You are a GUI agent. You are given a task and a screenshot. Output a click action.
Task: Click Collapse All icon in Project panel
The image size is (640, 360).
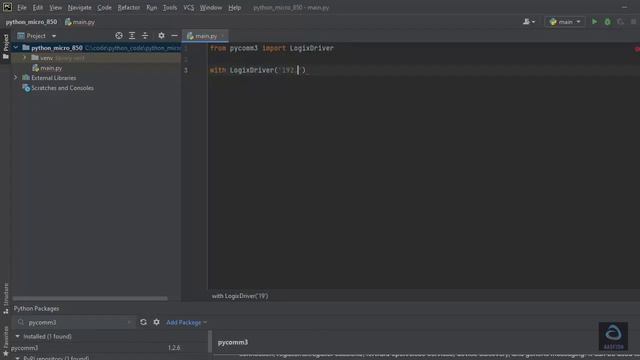coord(145,36)
